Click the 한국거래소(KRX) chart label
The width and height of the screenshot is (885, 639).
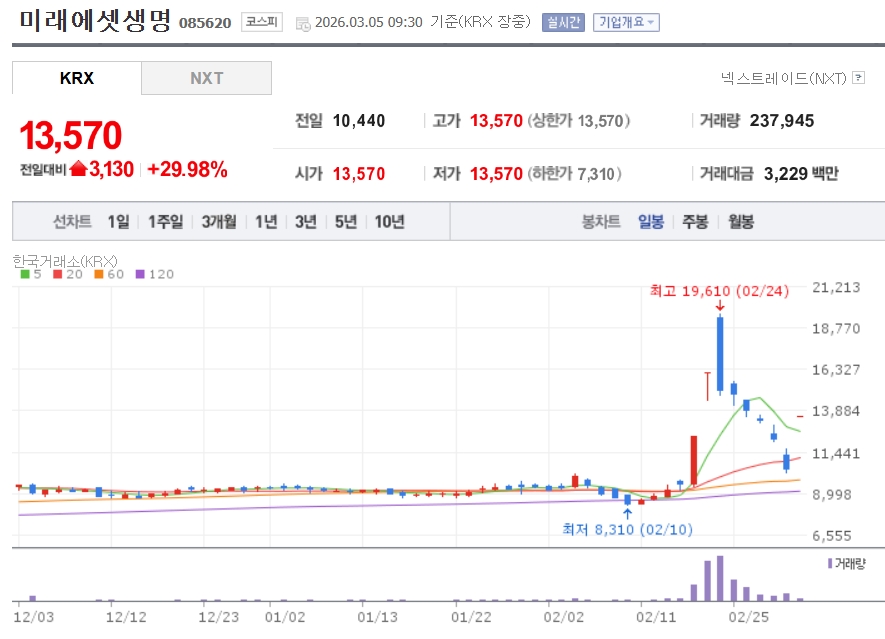coord(65,261)
